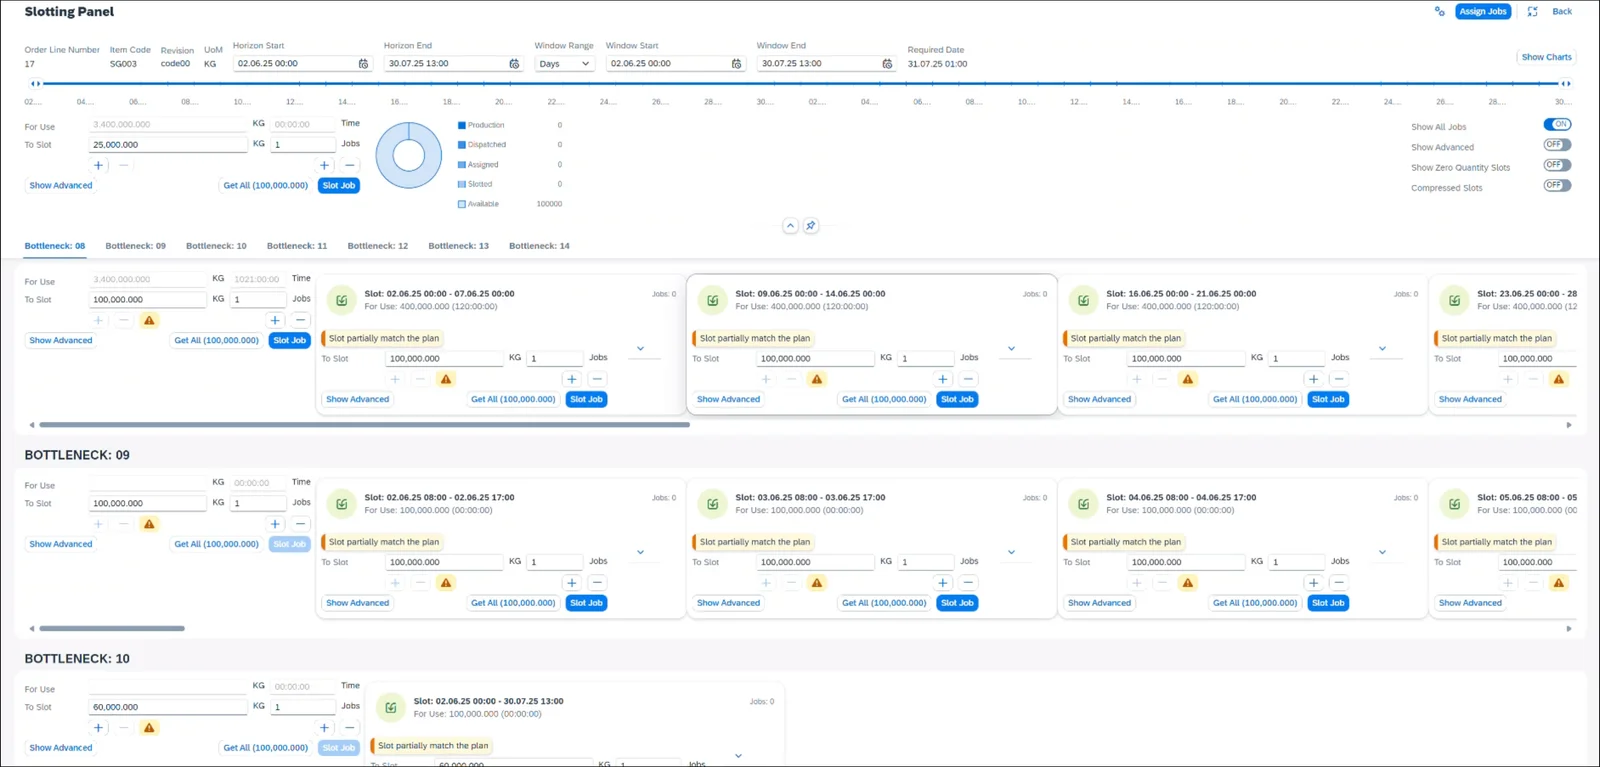
Task: Open the settings gears icon beside Assign Jobs
Action: 1439,12
